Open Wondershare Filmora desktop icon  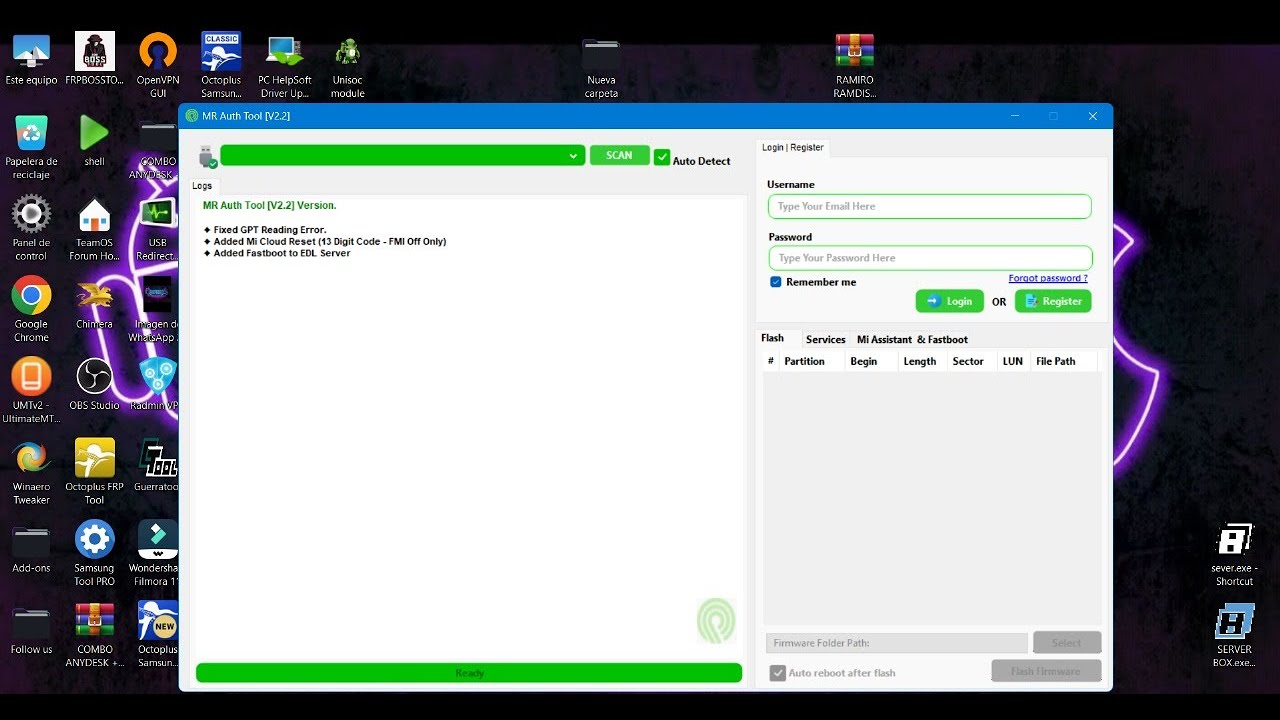click(156, 553)
